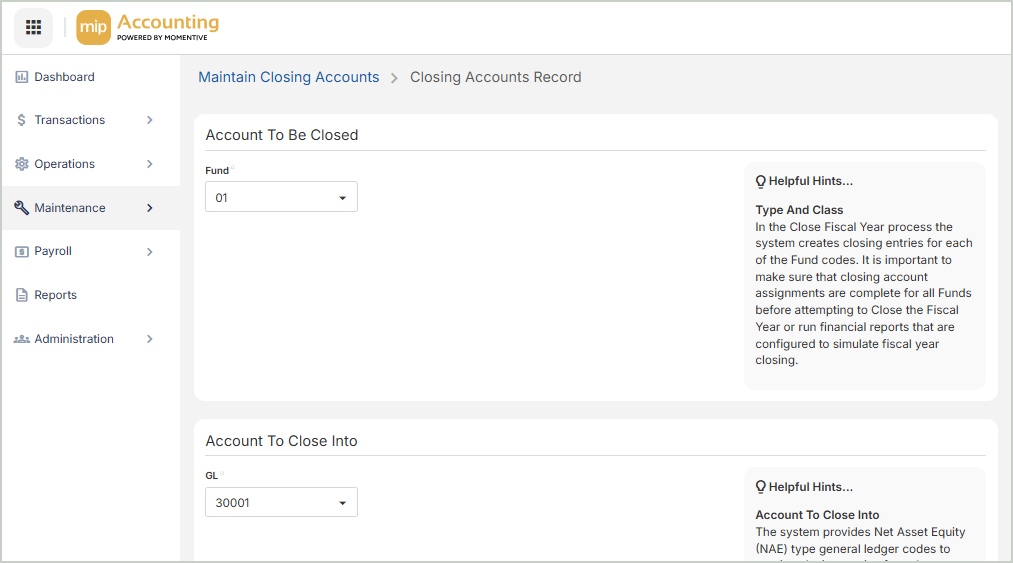
Task: Go to Dashboard in the sidebar
Action: click(64, 77)
